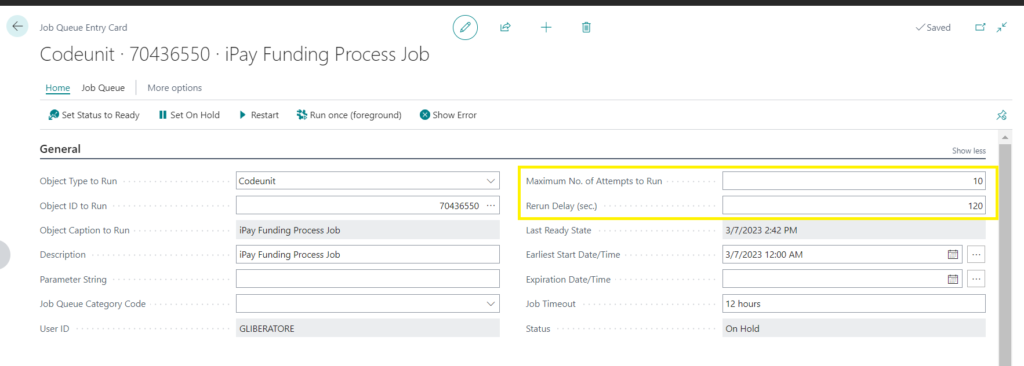Screen dimensions: 1024x366
Task: Click the Rerun Delay (sec.) field
Action: (x=854, y=206)
